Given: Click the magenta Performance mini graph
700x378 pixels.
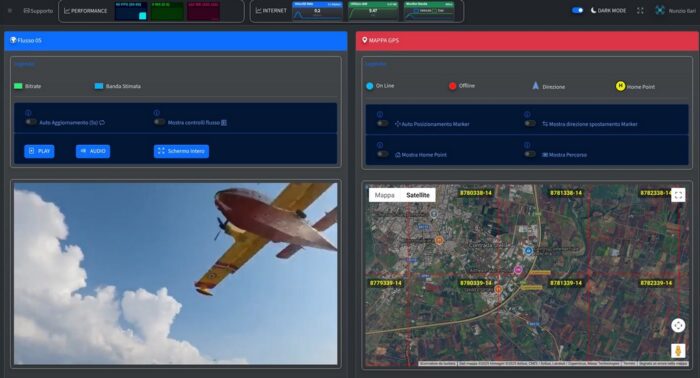Looking at the screenshot, I should [x=203, y=11].
